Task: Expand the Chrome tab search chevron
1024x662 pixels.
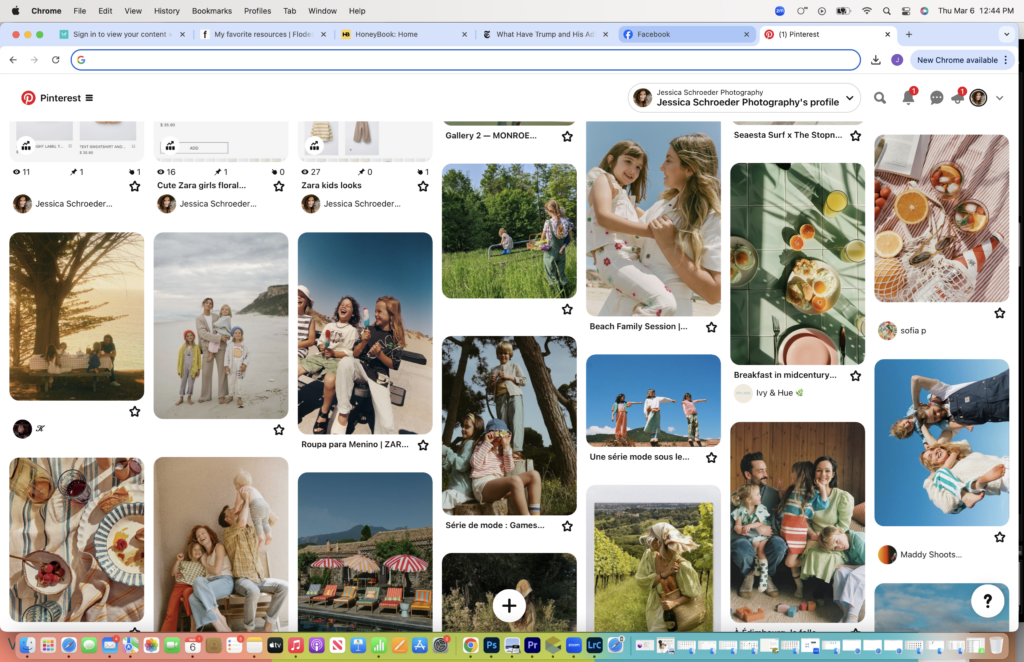Action: click(x=1006, y=34)
